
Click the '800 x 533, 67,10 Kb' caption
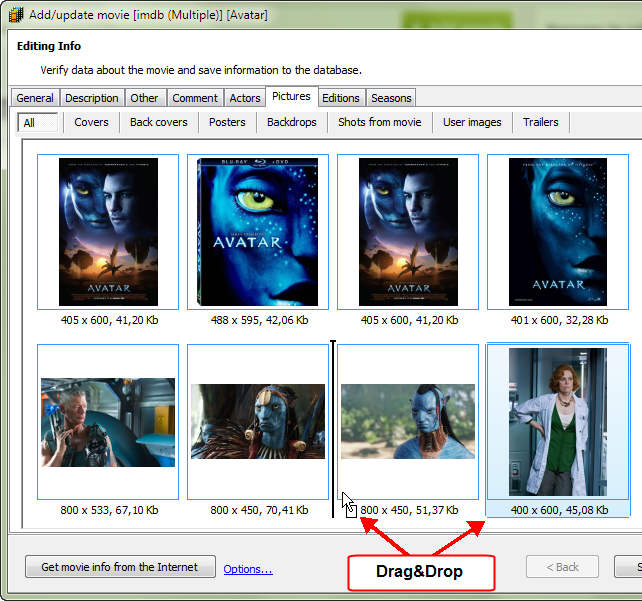[109, 510]
